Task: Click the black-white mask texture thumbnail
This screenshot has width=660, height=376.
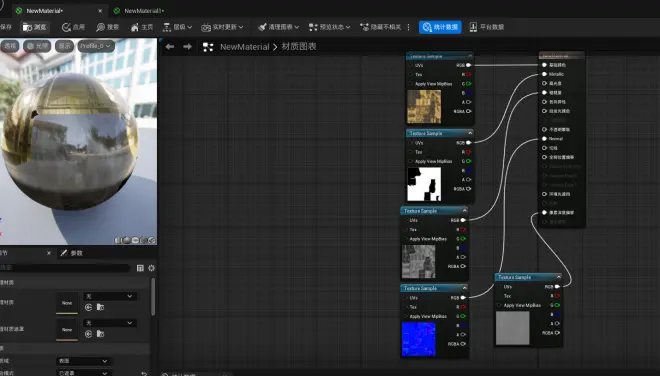Action: click(x=424, y=184)
